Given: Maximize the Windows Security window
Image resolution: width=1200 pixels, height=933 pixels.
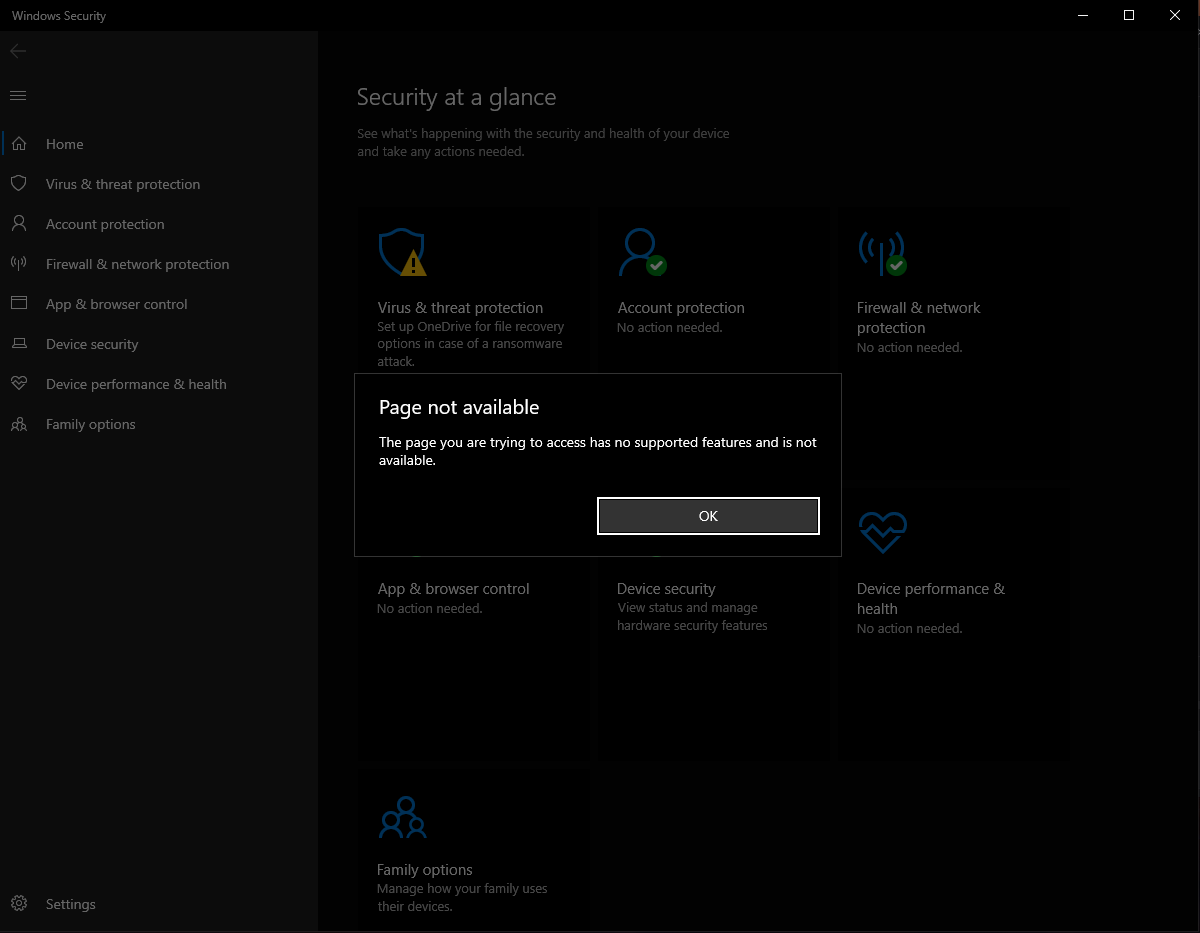Looking at the screenshot, I should click(1129, 15).
